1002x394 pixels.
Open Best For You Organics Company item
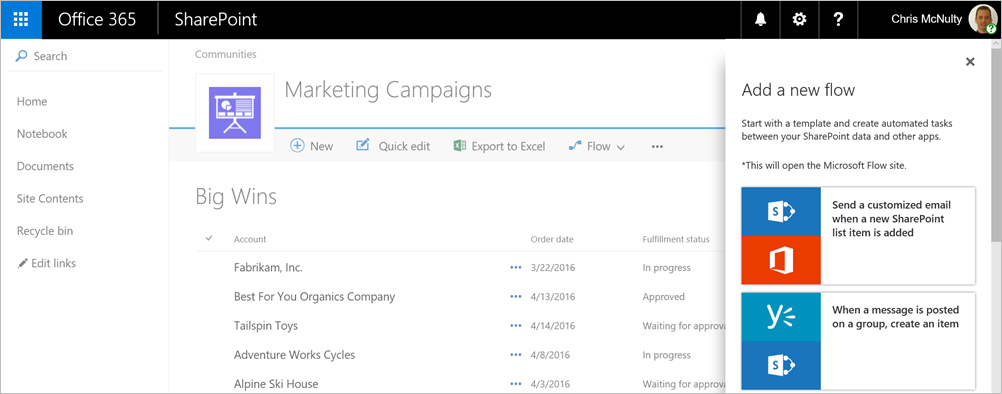click(314, 297)
